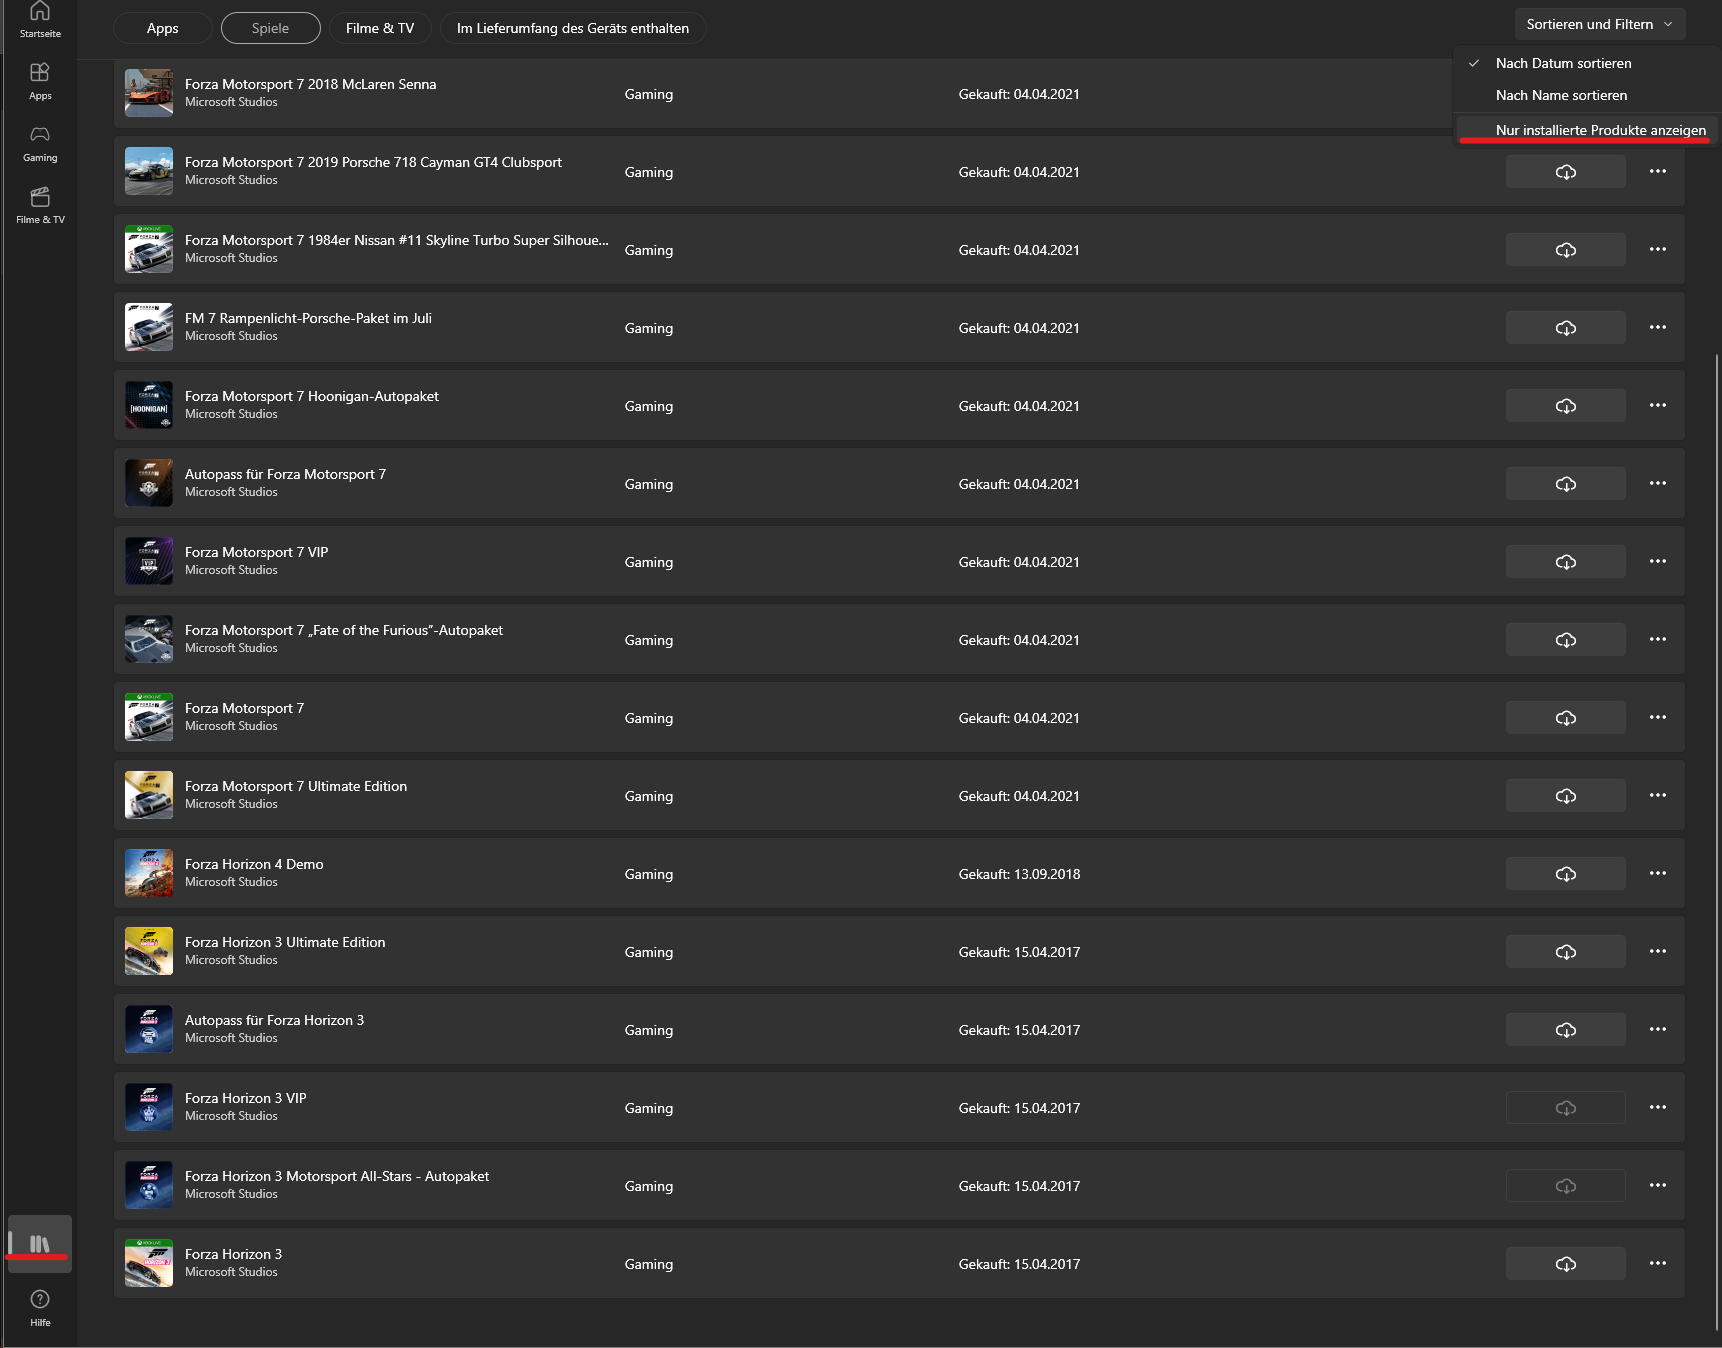
Task: Open Forza Motorsport 7 2018 McLaren Senna title
Action: 310,84
